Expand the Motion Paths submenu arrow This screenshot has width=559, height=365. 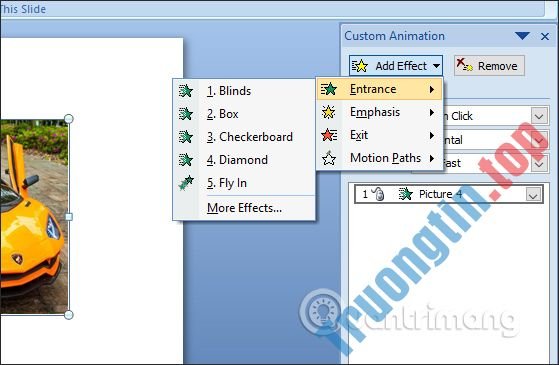pos(432,158)
